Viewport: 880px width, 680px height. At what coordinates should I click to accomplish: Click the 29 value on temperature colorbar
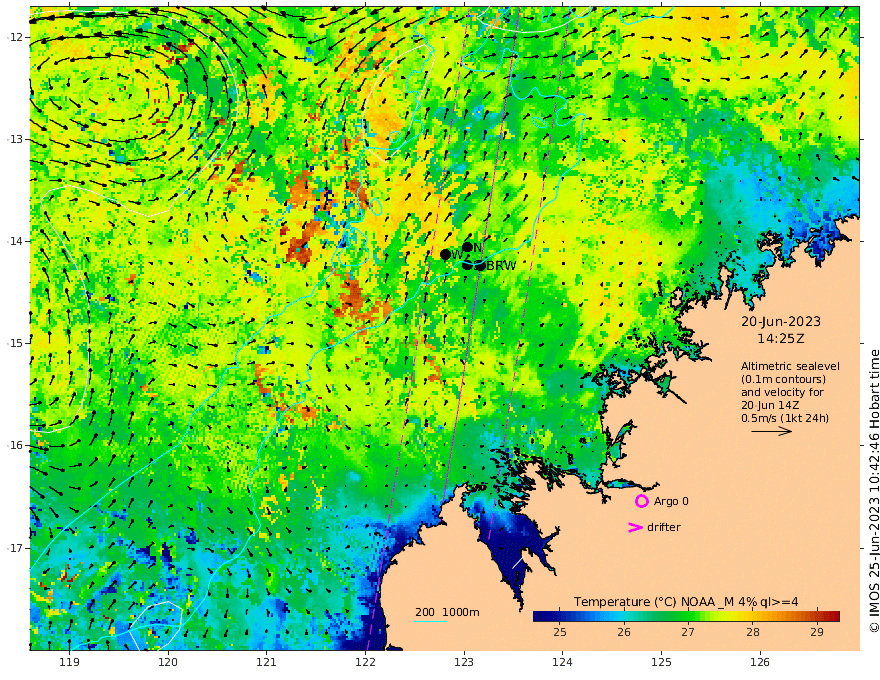coord(817,632)
